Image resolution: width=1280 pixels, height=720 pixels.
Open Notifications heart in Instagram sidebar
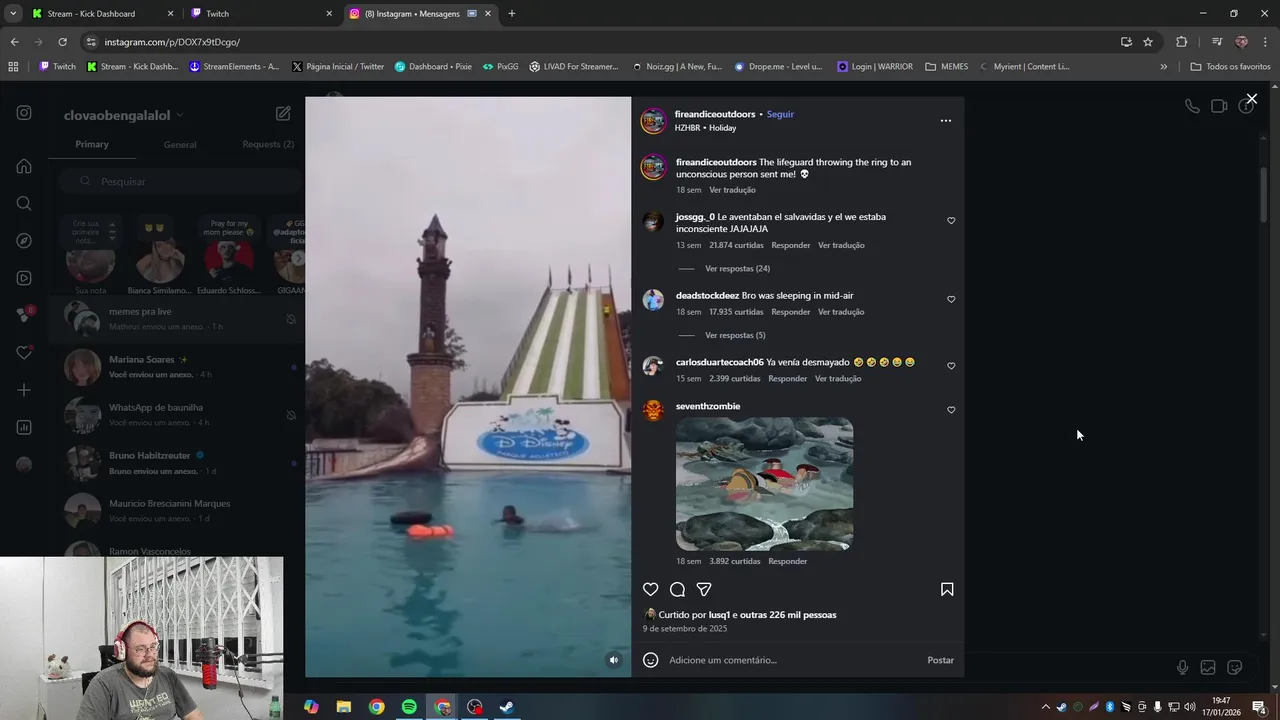pyautogui.click(x=24, y=352)
